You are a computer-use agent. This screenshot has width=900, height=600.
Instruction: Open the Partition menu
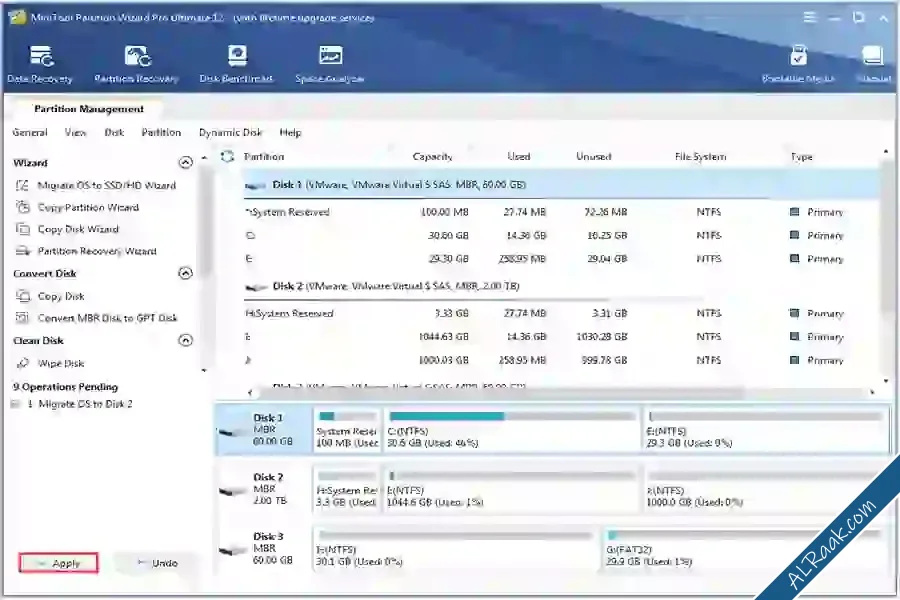coord(161,132)
